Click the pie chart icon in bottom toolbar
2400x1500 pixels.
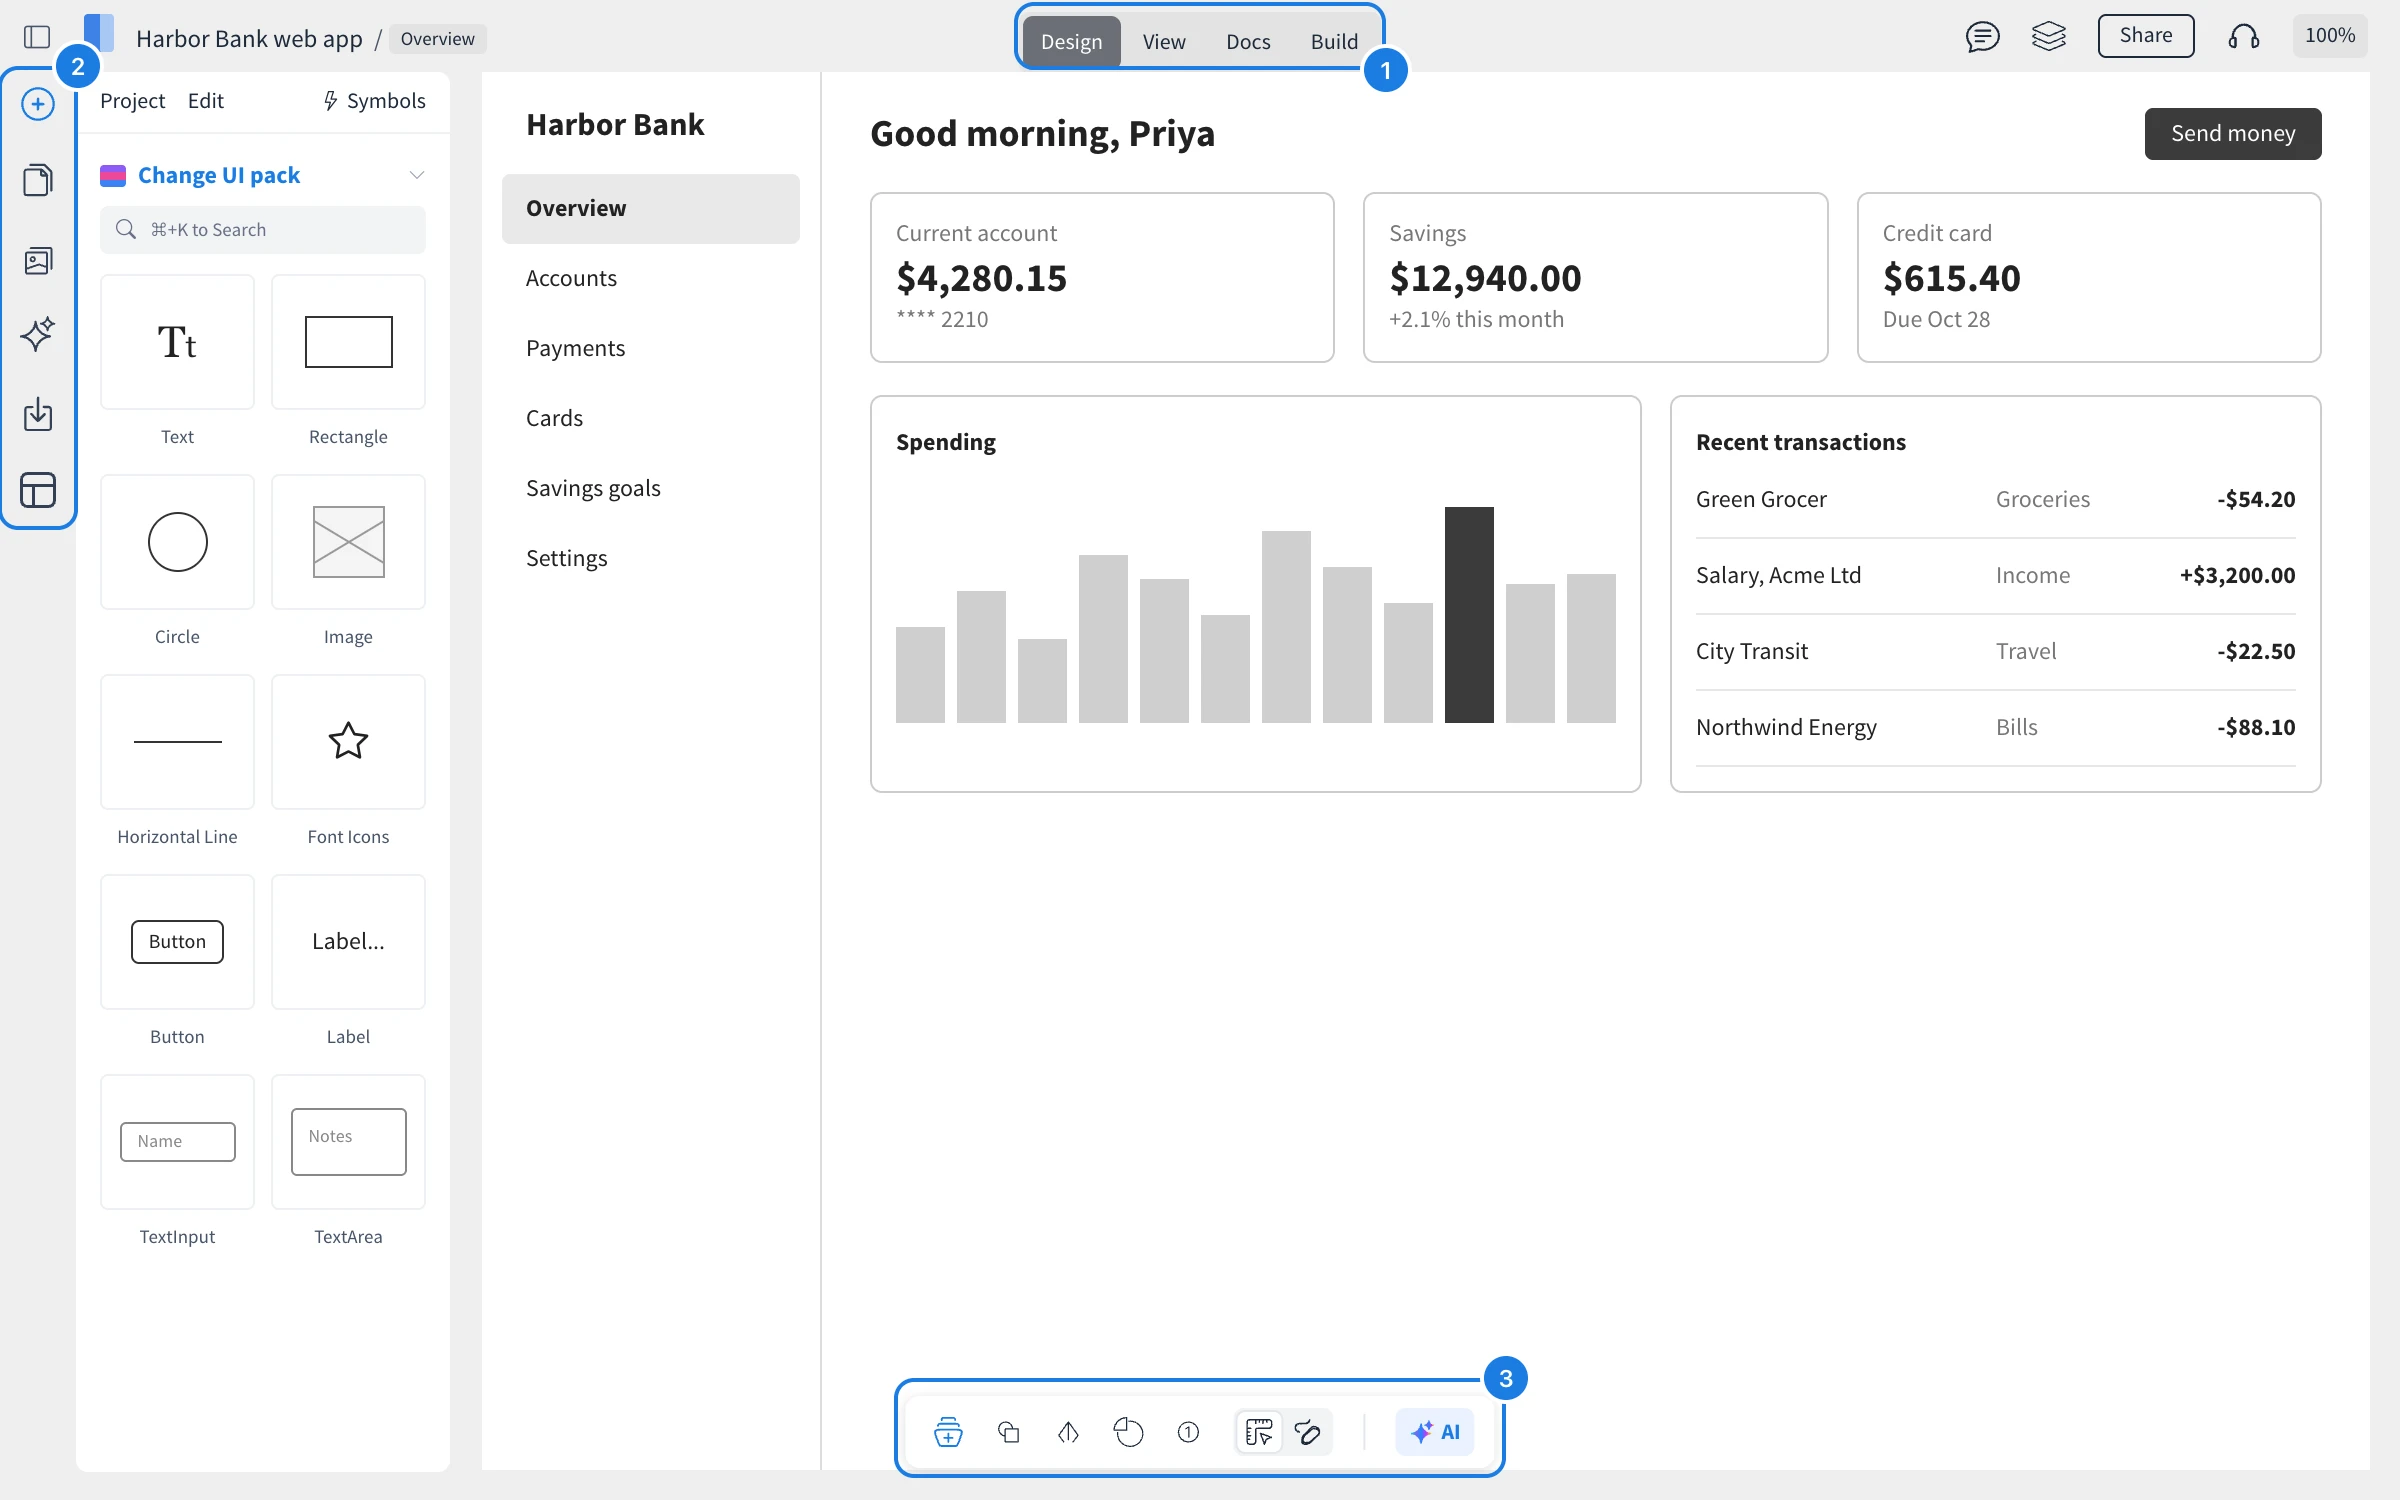1128,1432
